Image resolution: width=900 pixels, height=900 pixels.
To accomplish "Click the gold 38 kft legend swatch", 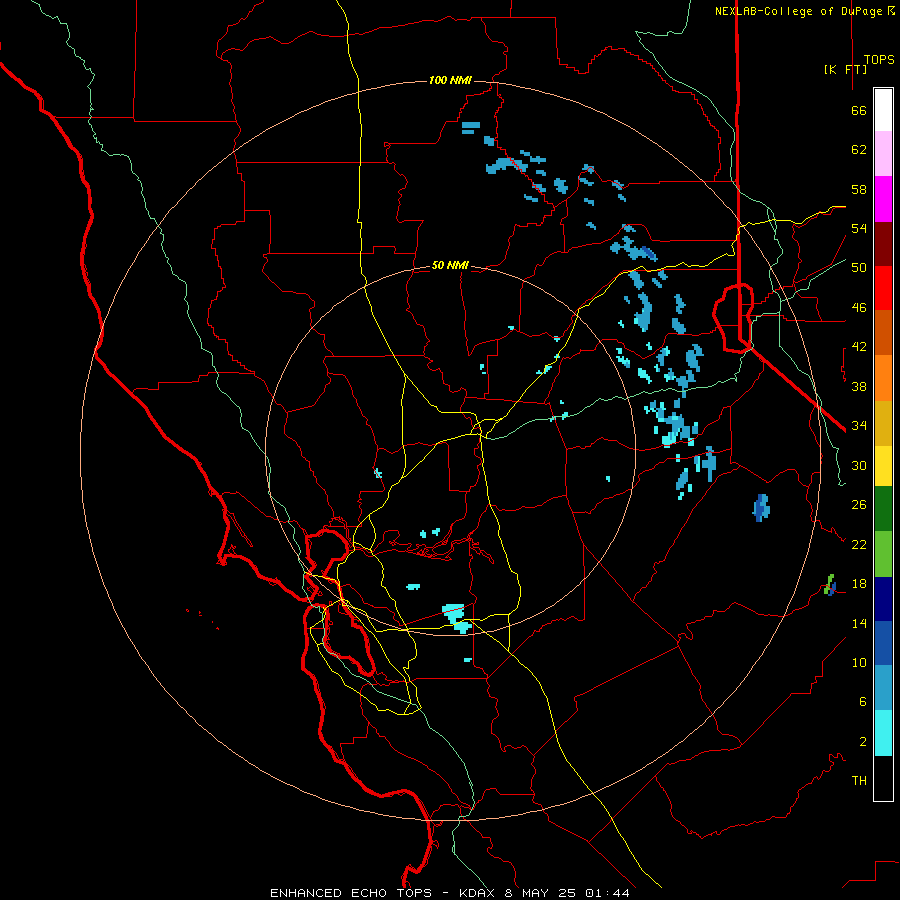I will [883, 423].
